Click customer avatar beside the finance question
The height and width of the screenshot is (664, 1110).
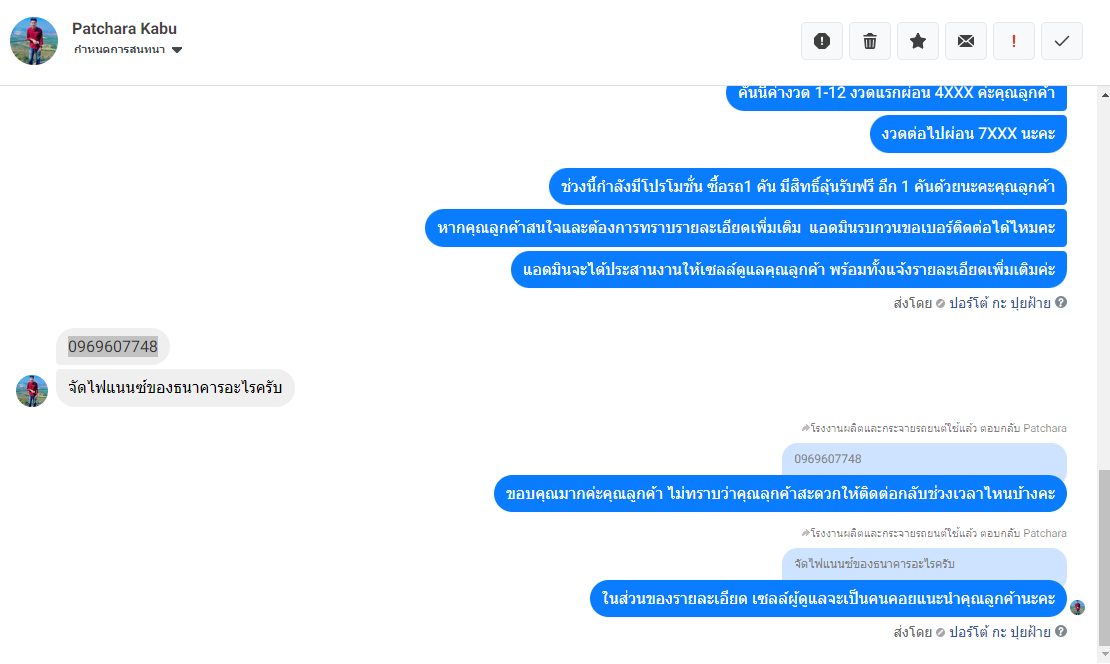click(32, 390)
